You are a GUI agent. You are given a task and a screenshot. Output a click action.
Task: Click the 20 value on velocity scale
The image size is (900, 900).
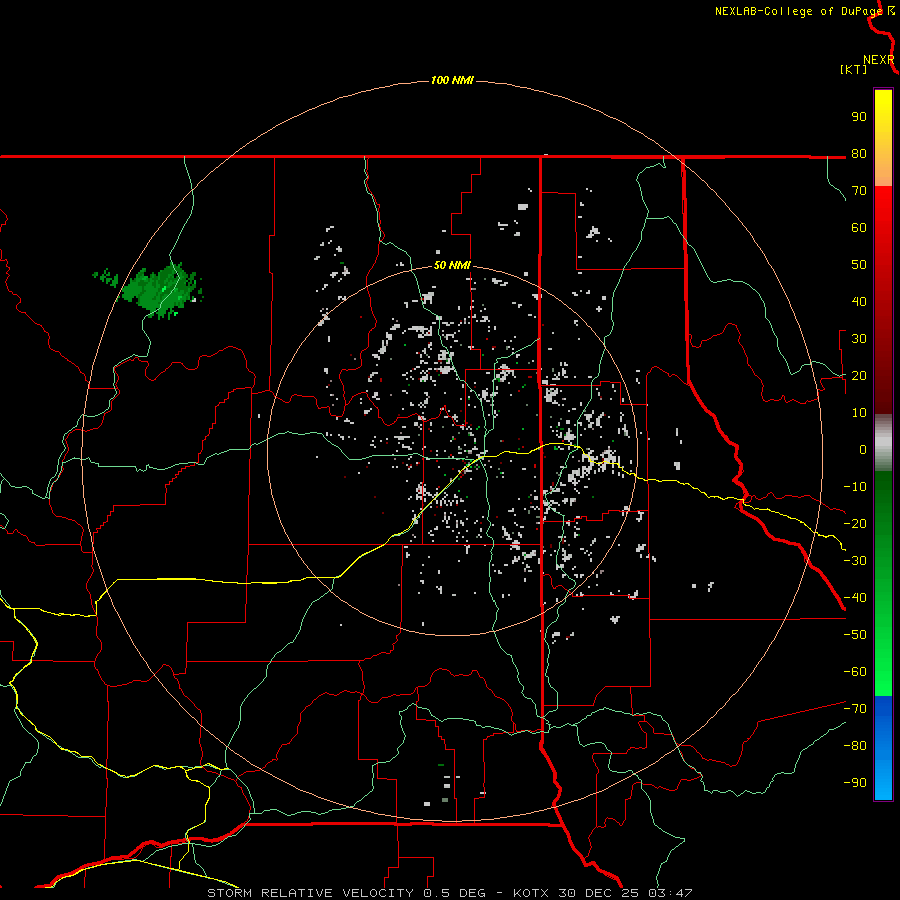click(x=859, y=376)
